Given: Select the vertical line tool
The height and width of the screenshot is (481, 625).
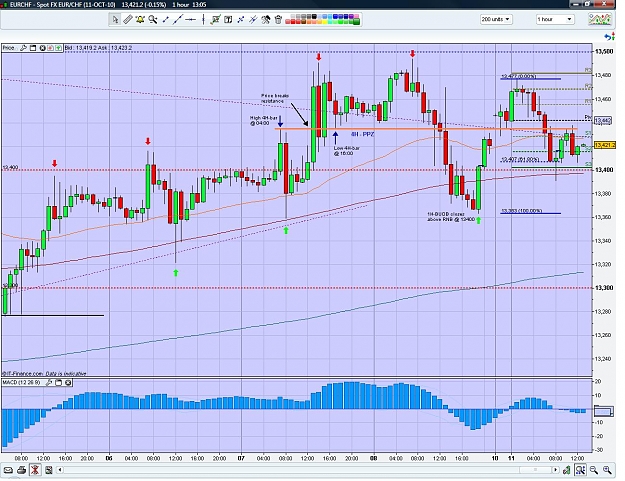Looking at the screenshot, I should pos(203,19).
